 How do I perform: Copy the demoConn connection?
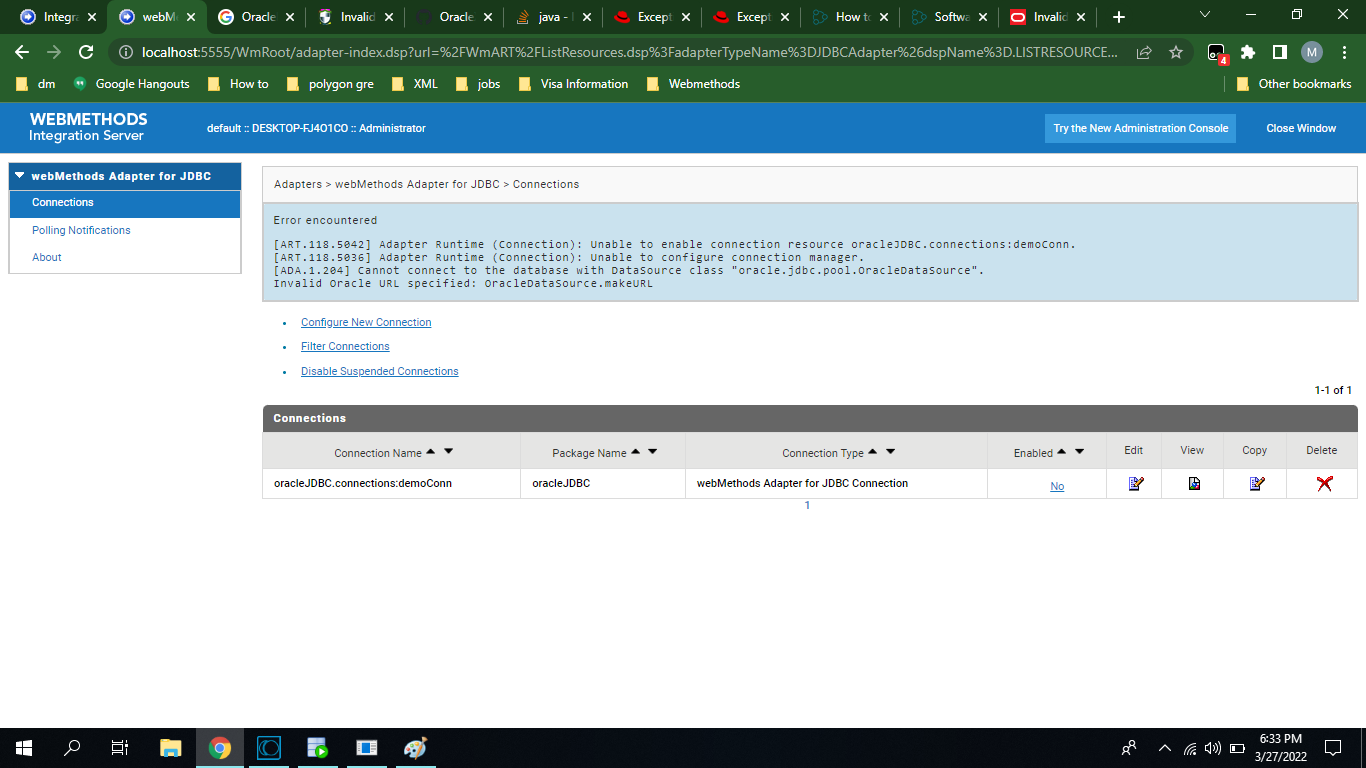tap(1257, 484)
